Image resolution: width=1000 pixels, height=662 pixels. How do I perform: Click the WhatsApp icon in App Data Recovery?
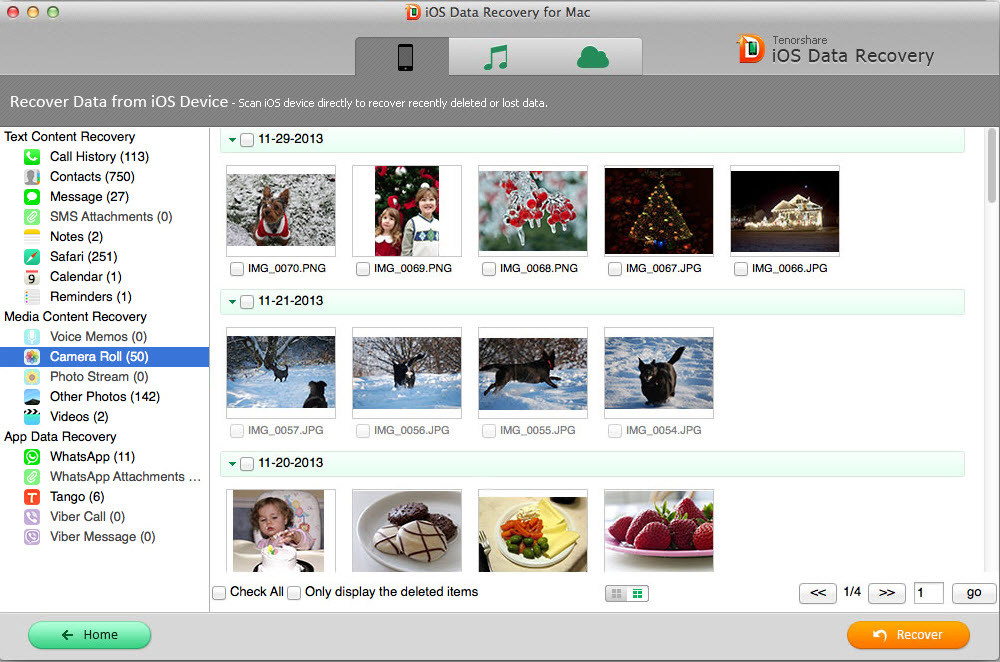32,457
